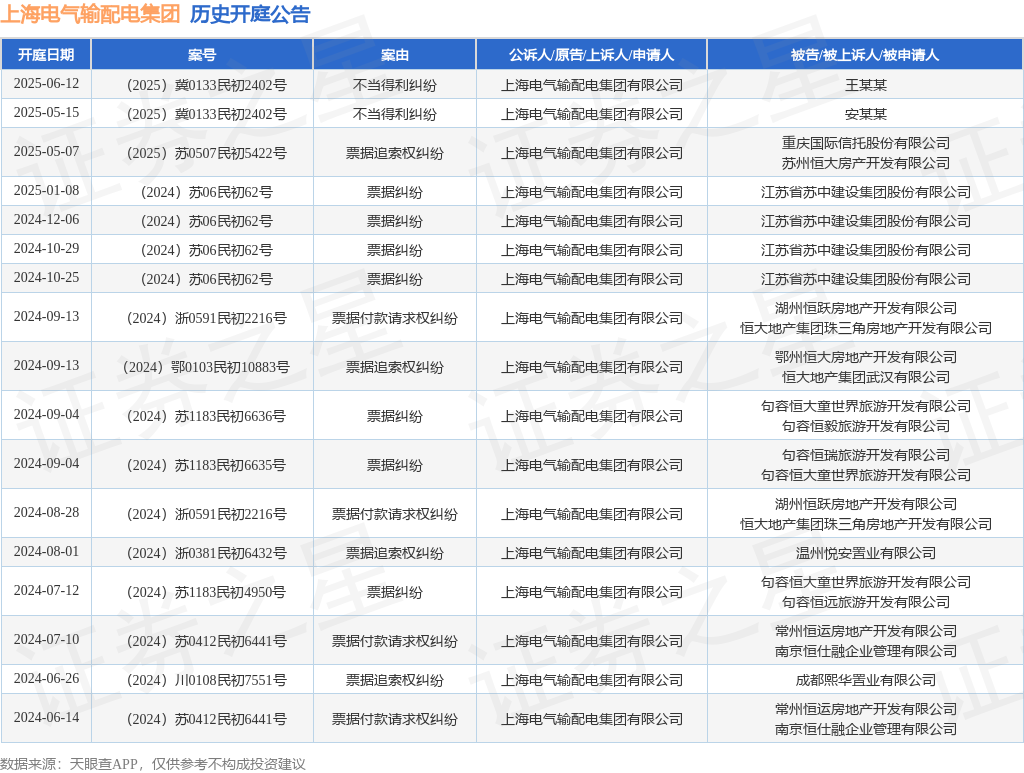Click case number (2024)浙0381民初6432号
Viewport: 1024px width, 773px height.
point(206,553)
